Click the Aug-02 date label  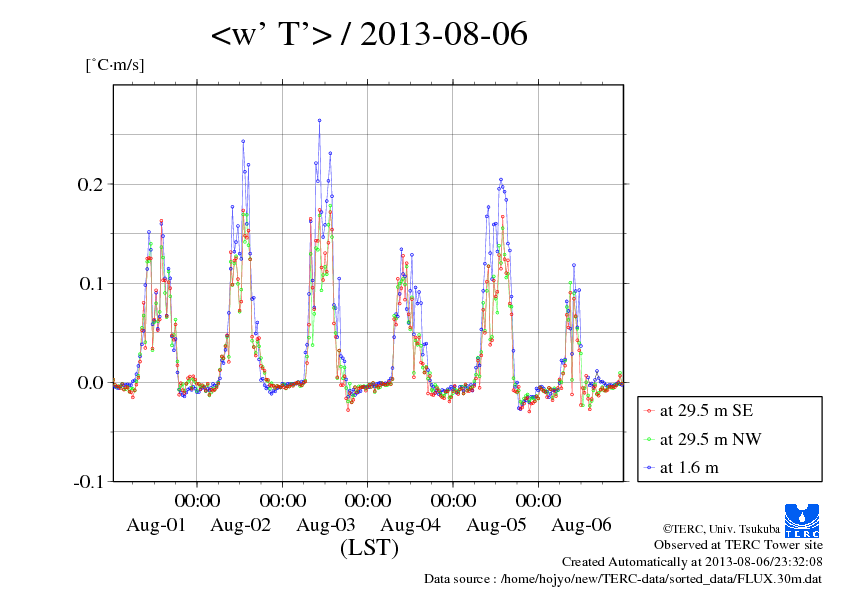pos(241,525)
